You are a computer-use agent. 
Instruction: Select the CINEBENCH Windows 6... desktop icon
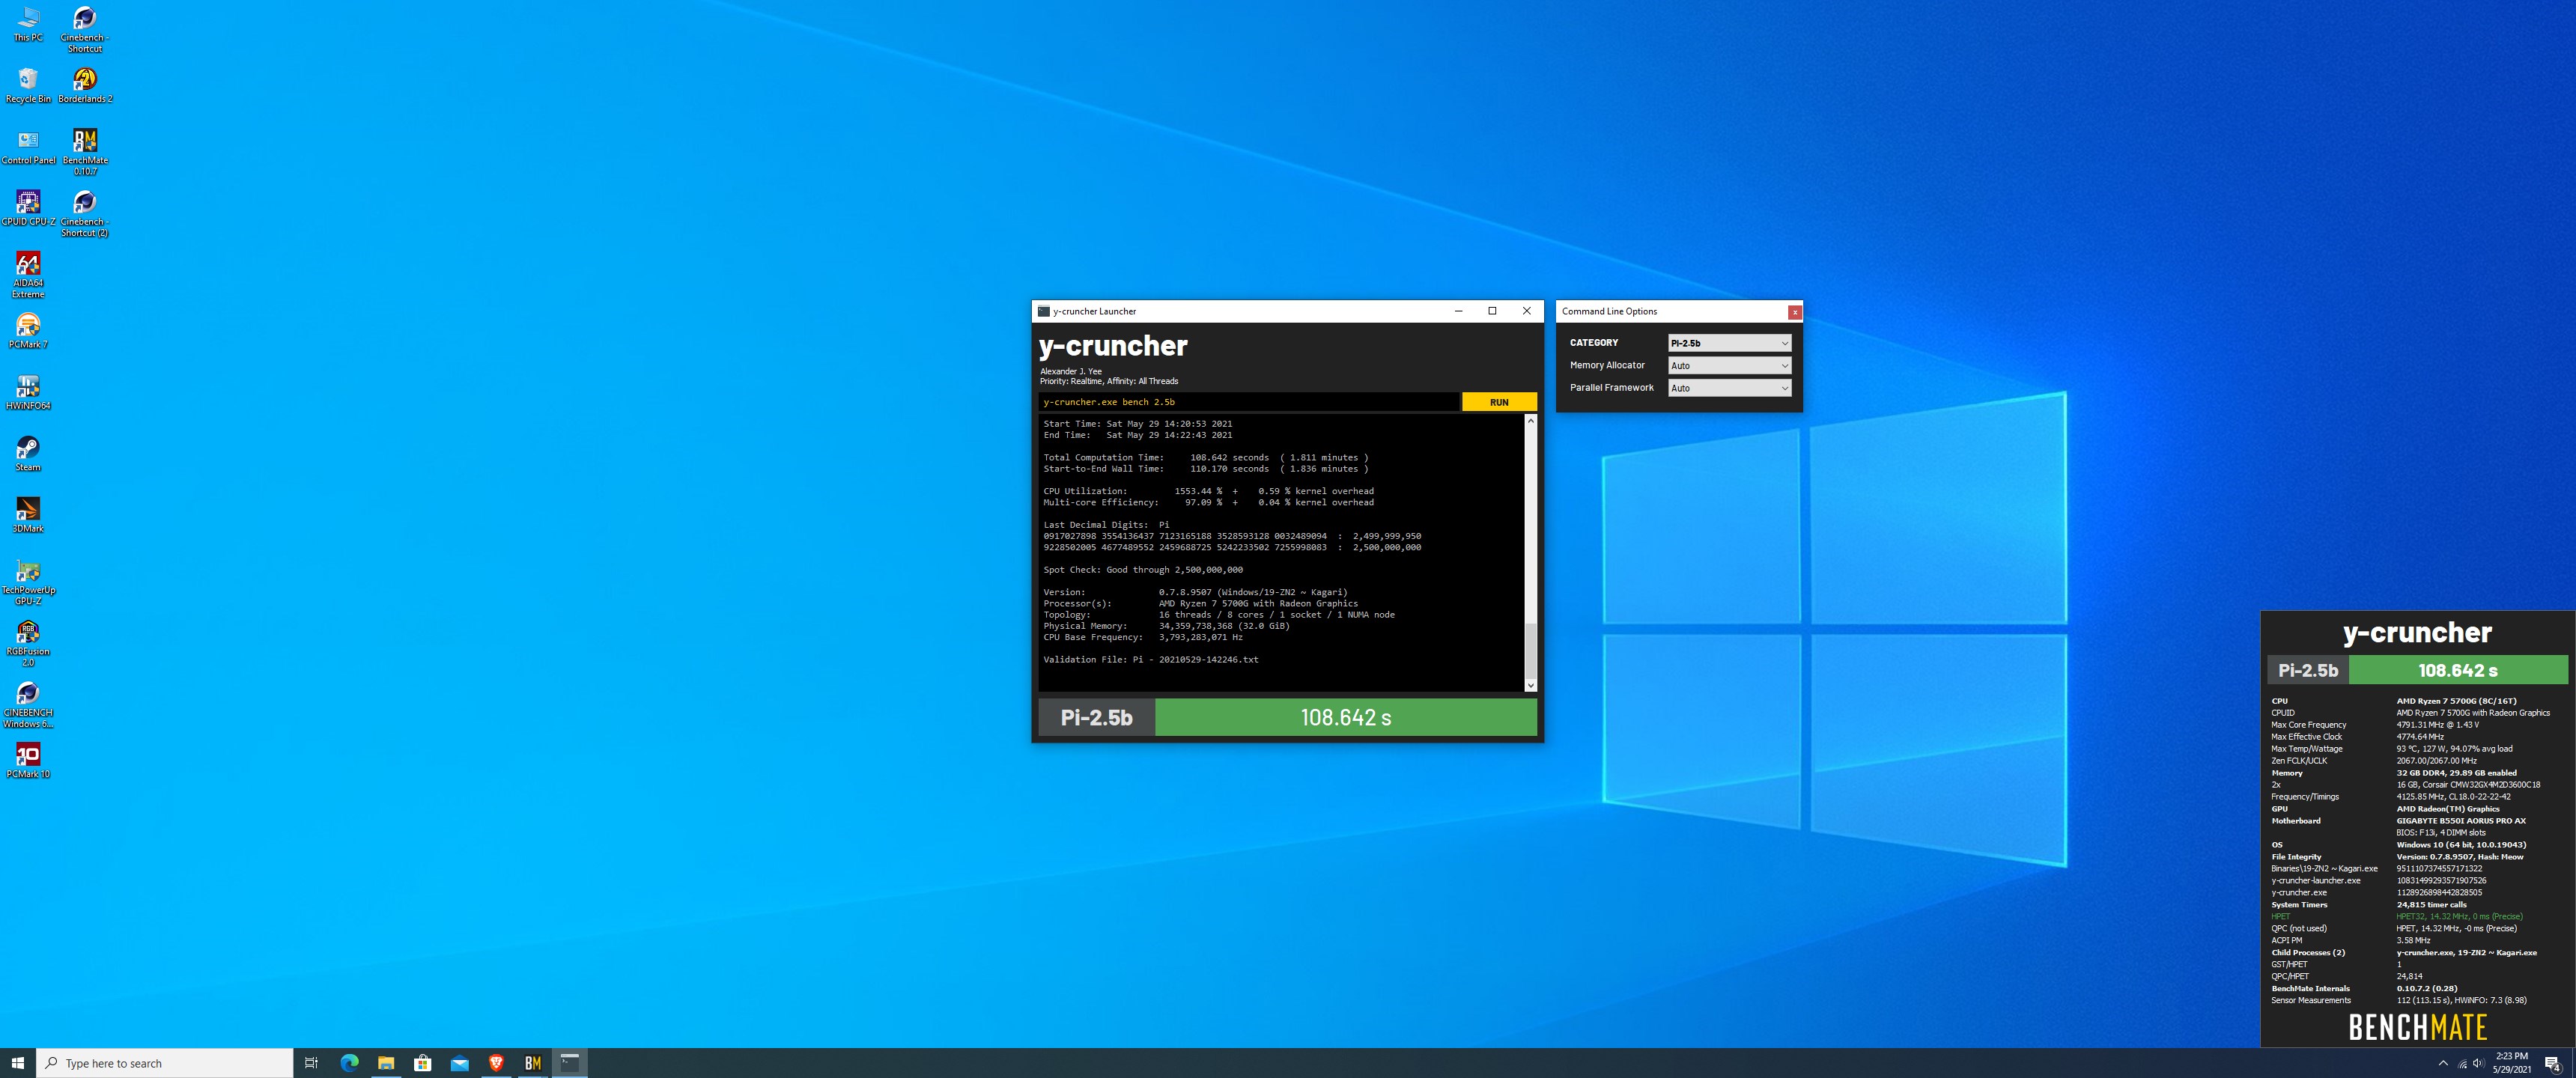coord(28,705)
